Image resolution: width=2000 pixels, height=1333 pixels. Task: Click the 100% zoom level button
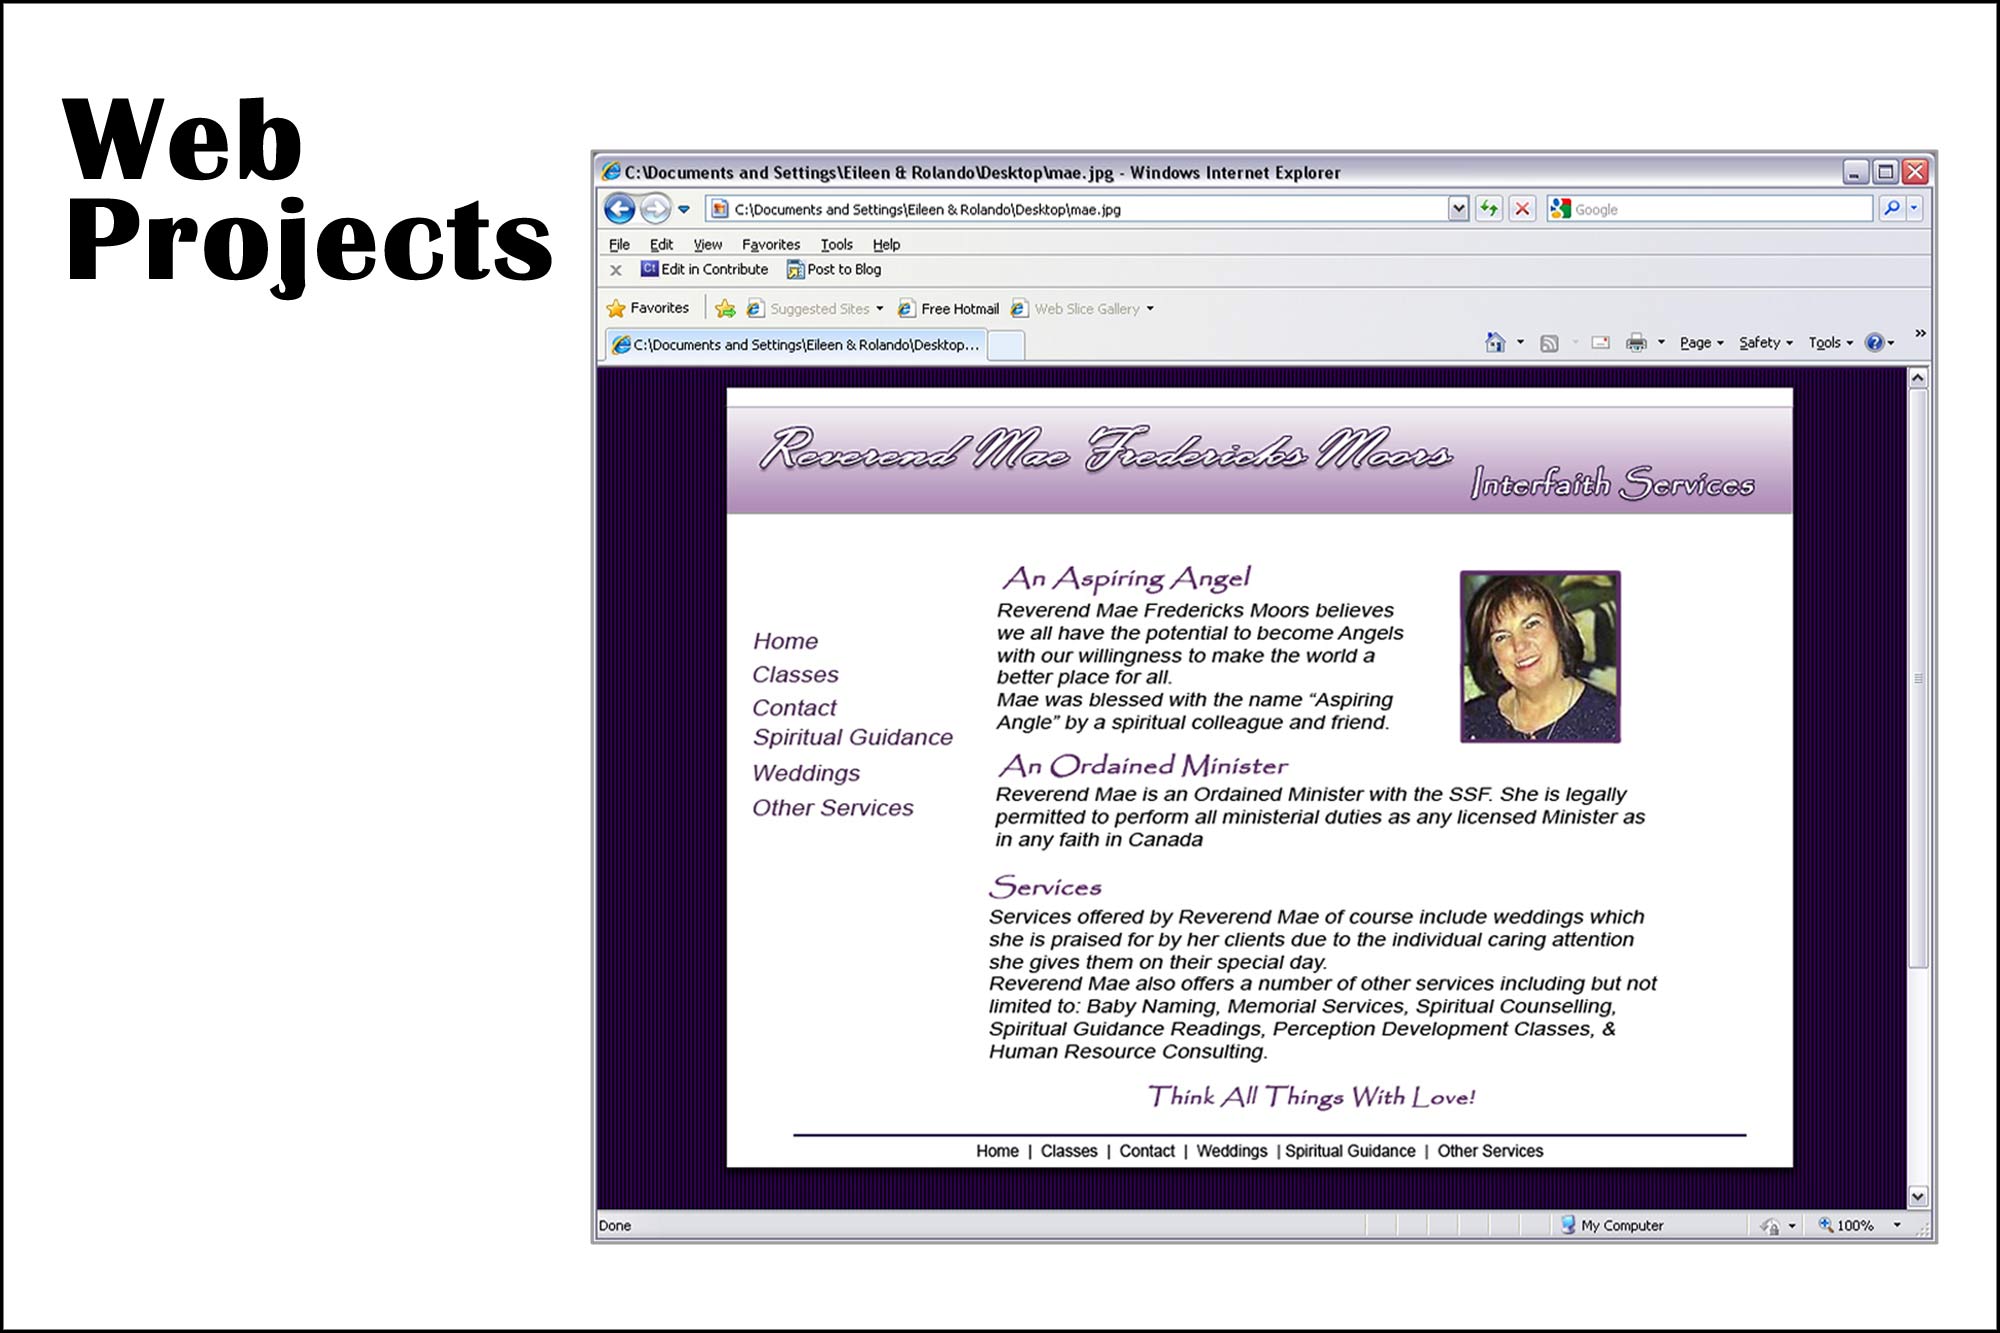tap(1846, 1225)
